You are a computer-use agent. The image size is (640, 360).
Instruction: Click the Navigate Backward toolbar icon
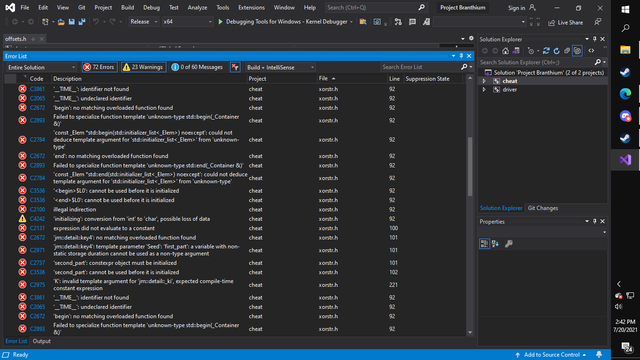tap(15, 22)
